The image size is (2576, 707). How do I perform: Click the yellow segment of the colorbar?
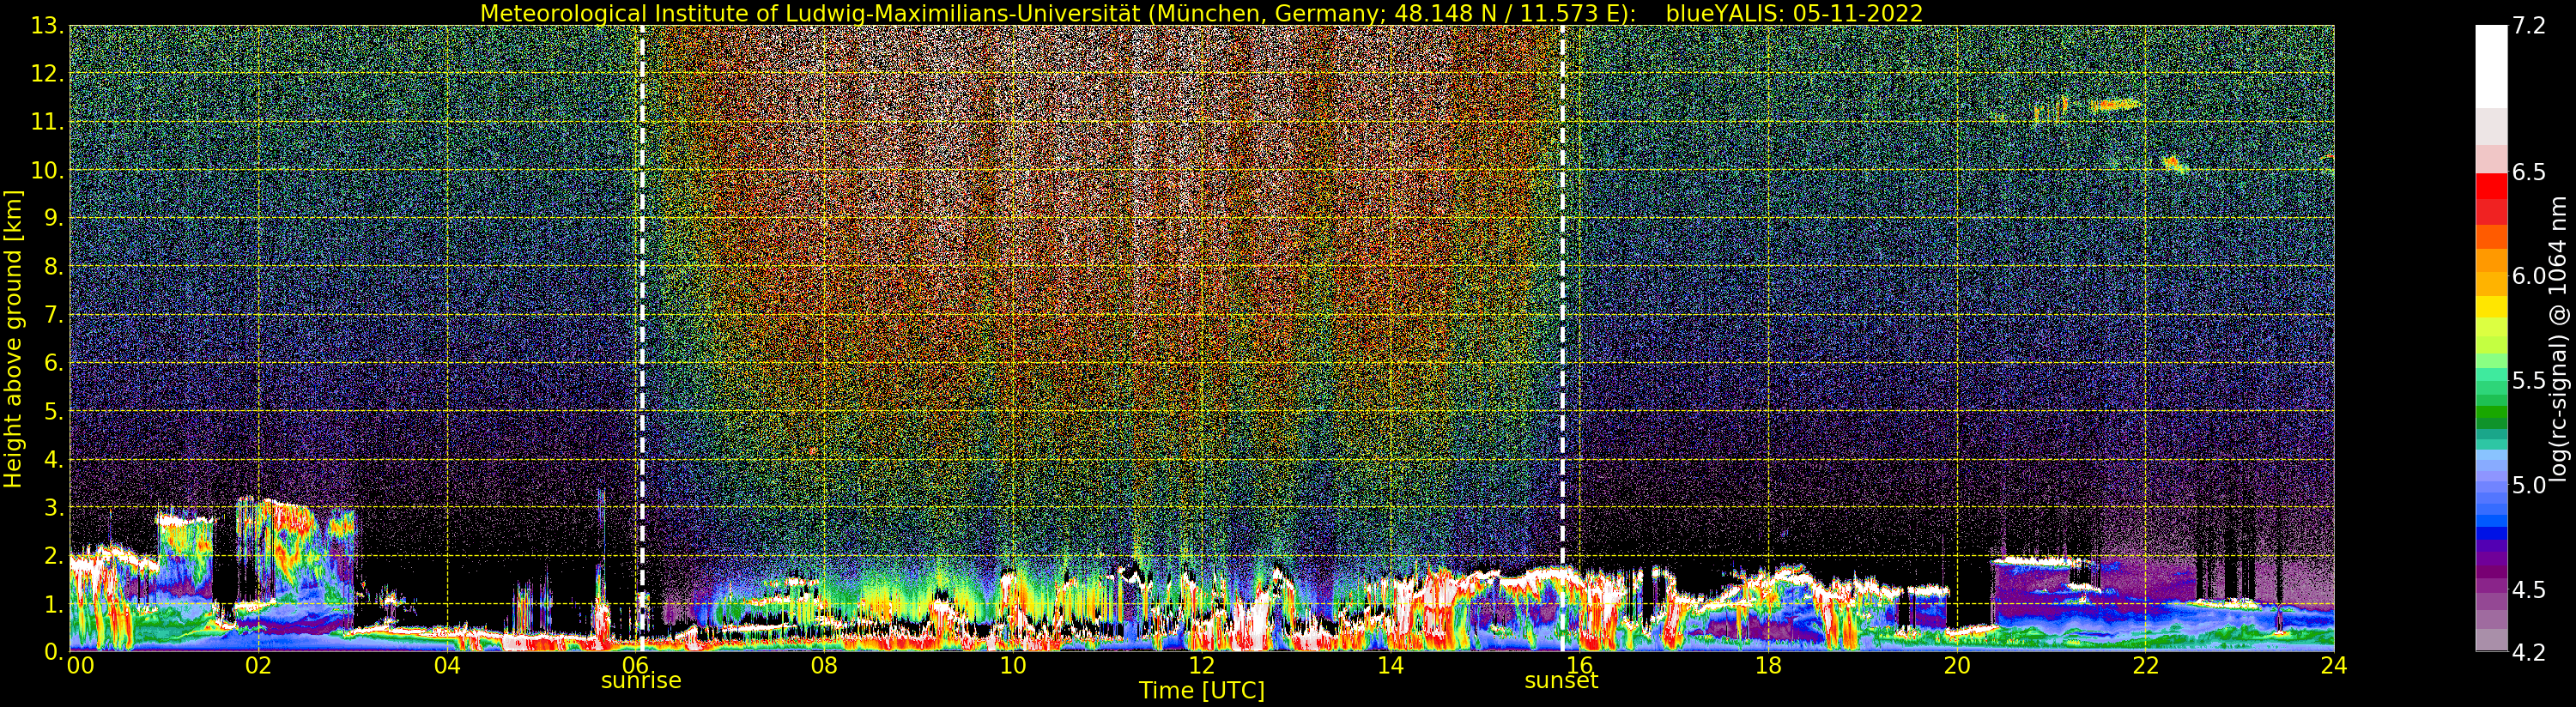click(2491, 306)
